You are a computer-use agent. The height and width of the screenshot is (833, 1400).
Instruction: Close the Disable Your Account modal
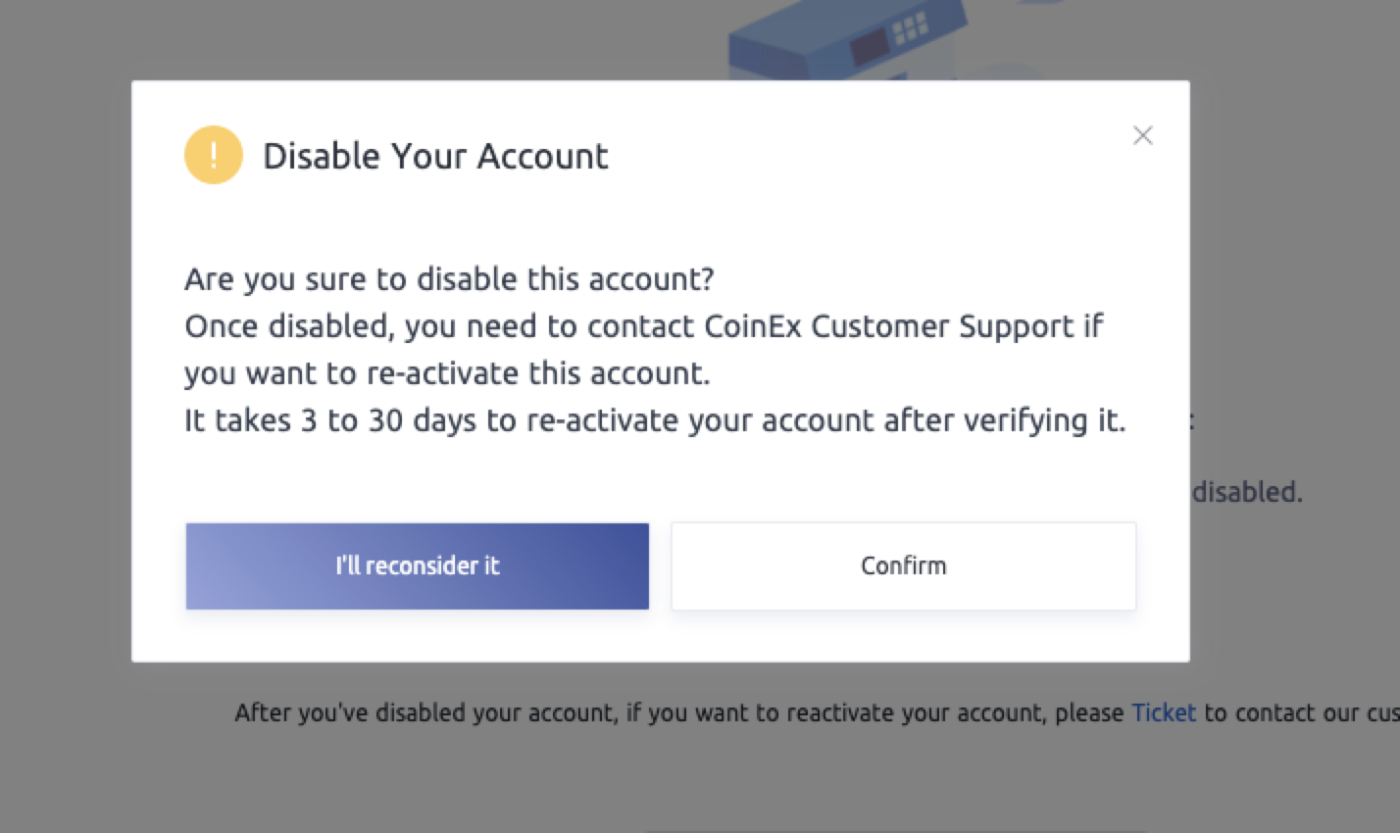click(x=1142, y=135)
